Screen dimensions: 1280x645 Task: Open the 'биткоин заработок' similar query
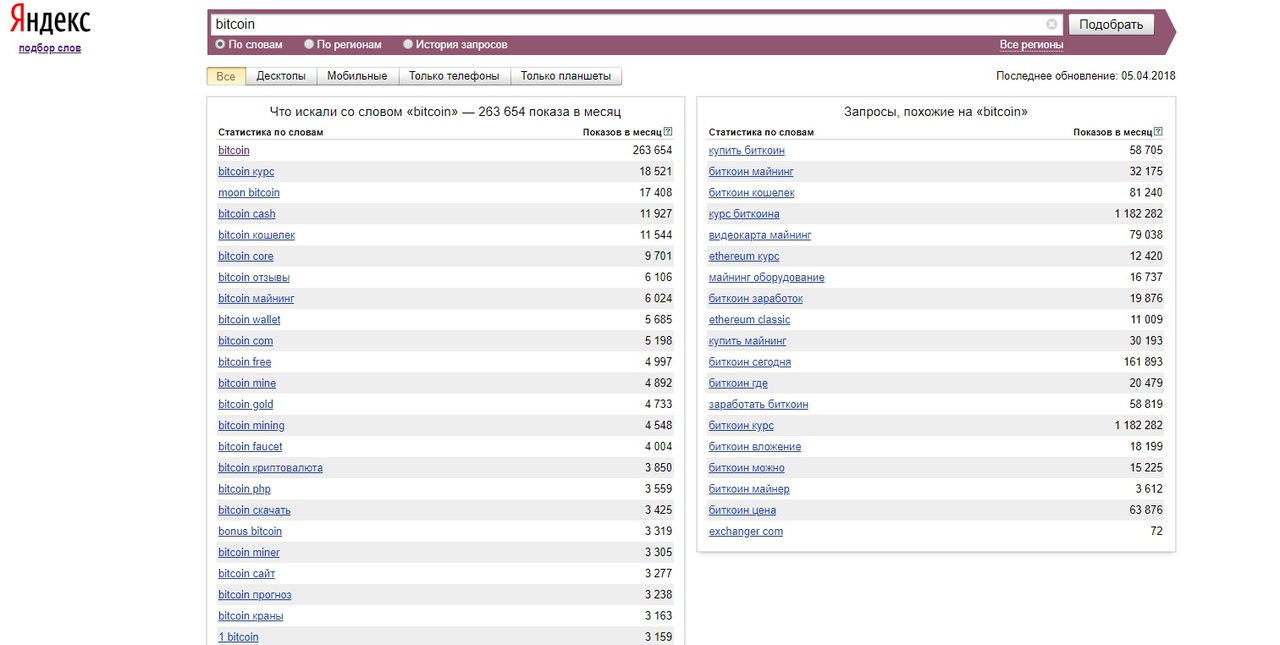(756, 299)
